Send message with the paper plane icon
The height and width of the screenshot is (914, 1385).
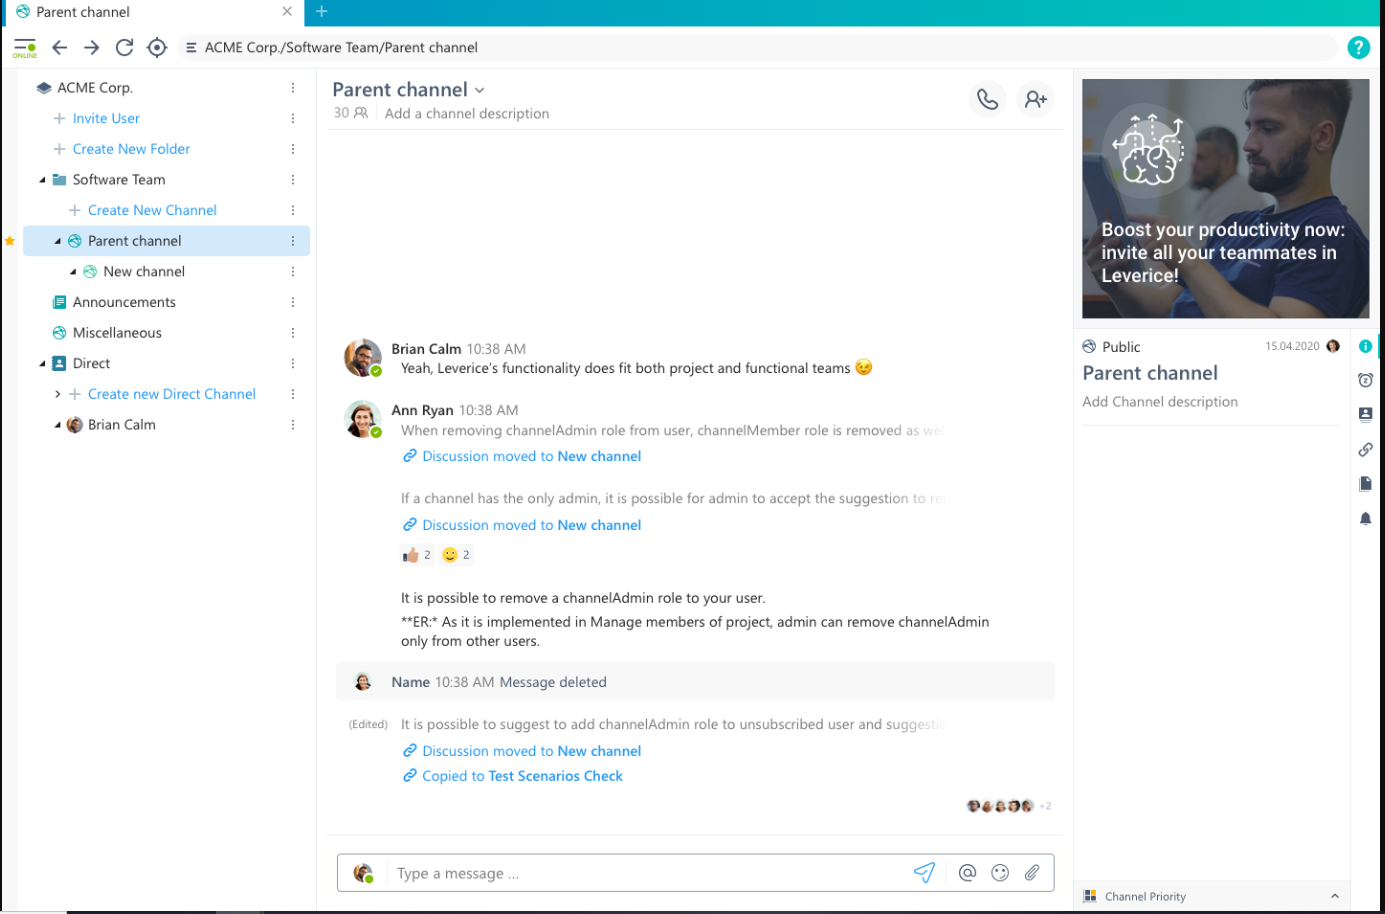(x=924, y=873)
